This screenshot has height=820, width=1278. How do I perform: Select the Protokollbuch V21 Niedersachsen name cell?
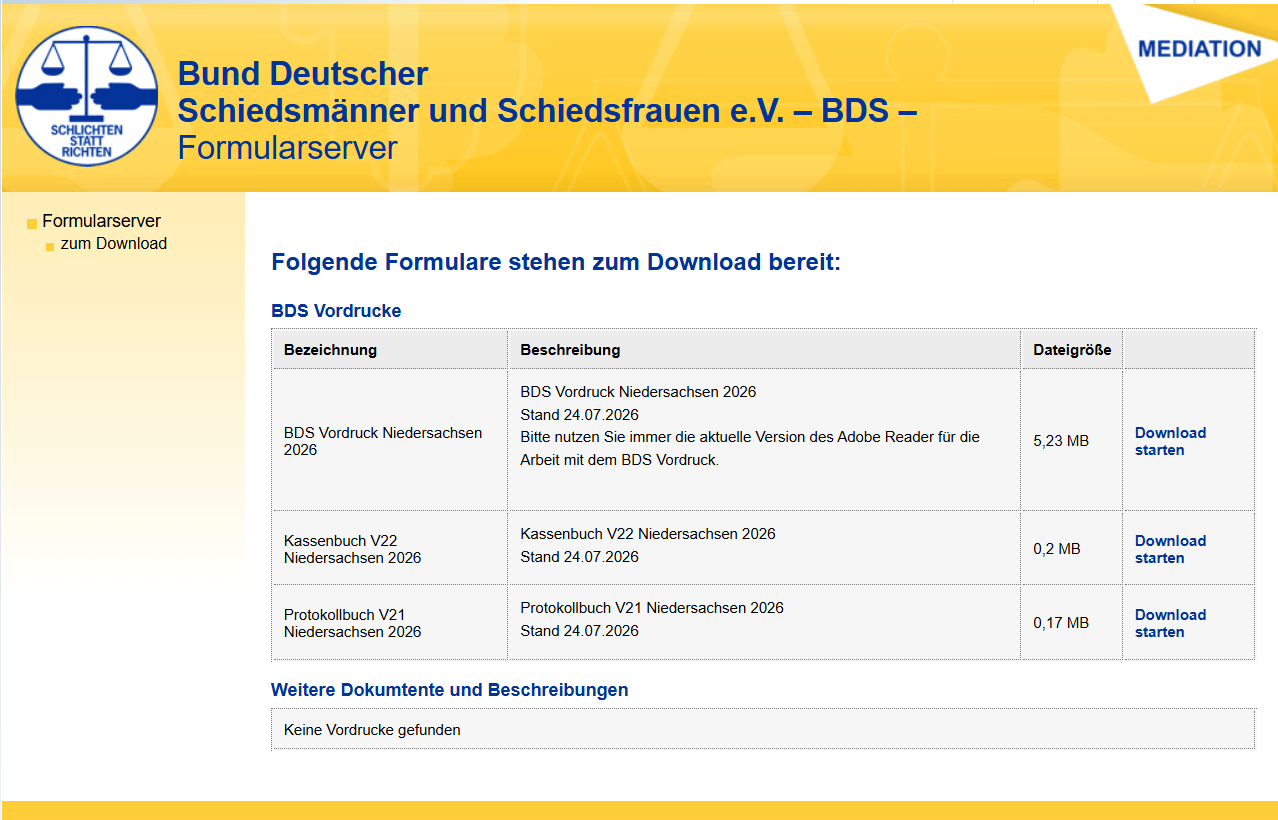389,623
